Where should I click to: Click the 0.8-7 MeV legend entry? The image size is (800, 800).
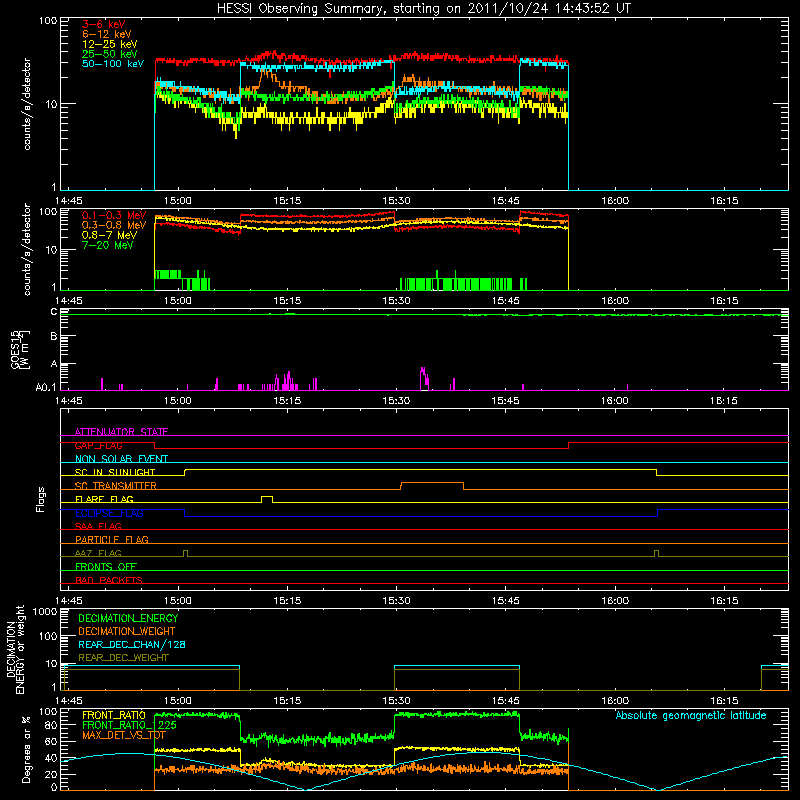109,235
